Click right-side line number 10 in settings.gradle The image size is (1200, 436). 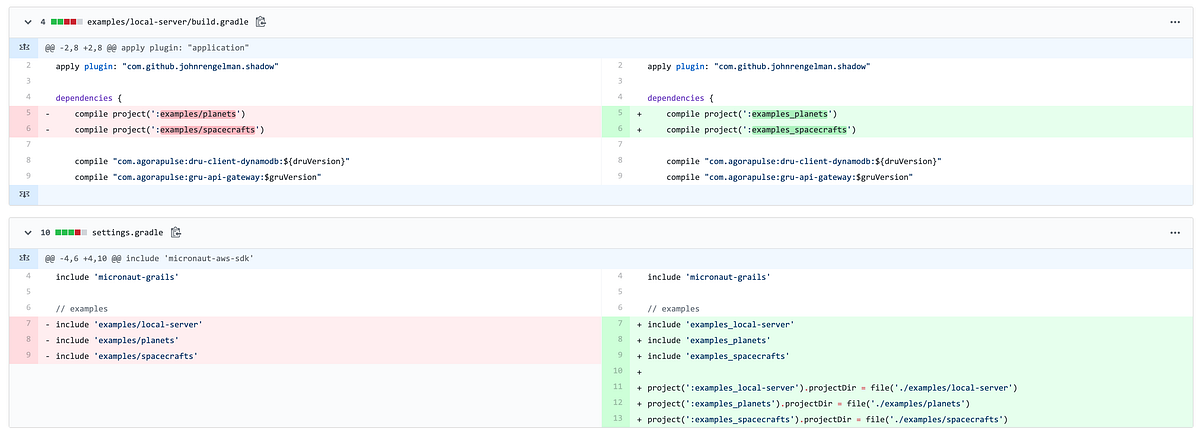pos(619,371)
